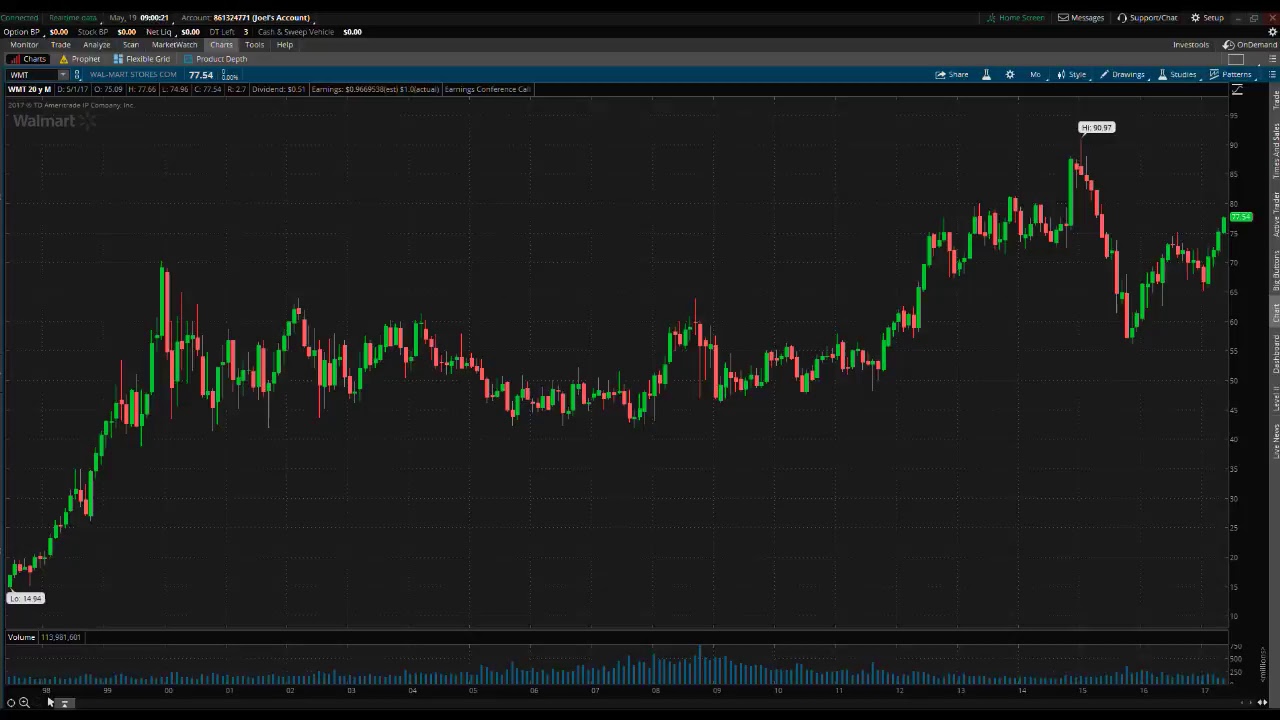Click the small circle icon bottom-left

pyautogui.click(x=11, y=703)
